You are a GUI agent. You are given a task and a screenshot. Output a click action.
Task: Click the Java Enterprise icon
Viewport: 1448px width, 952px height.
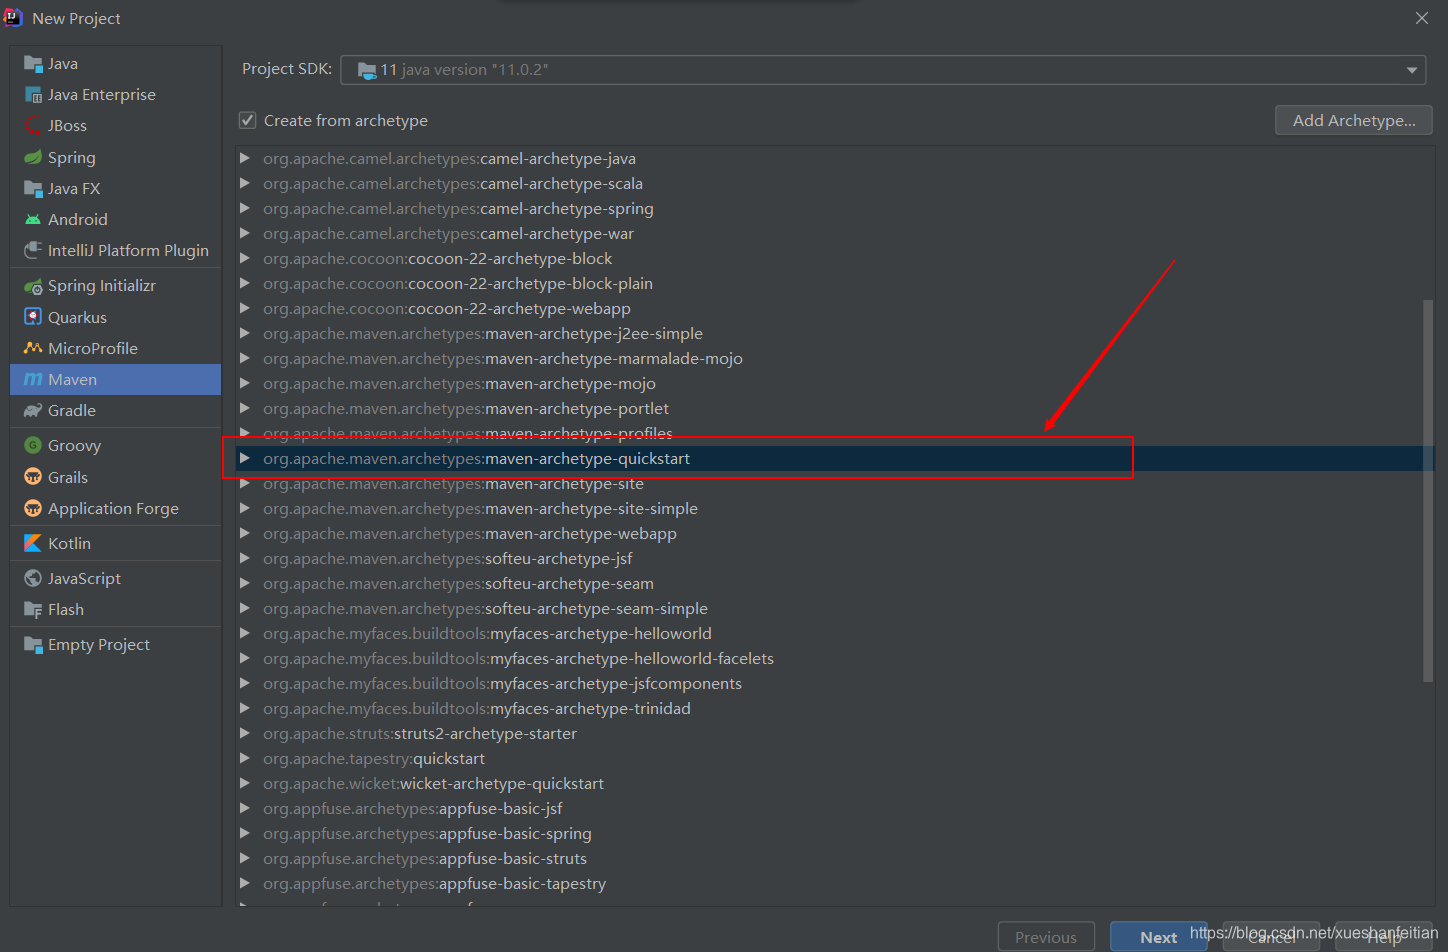(33, 95)
